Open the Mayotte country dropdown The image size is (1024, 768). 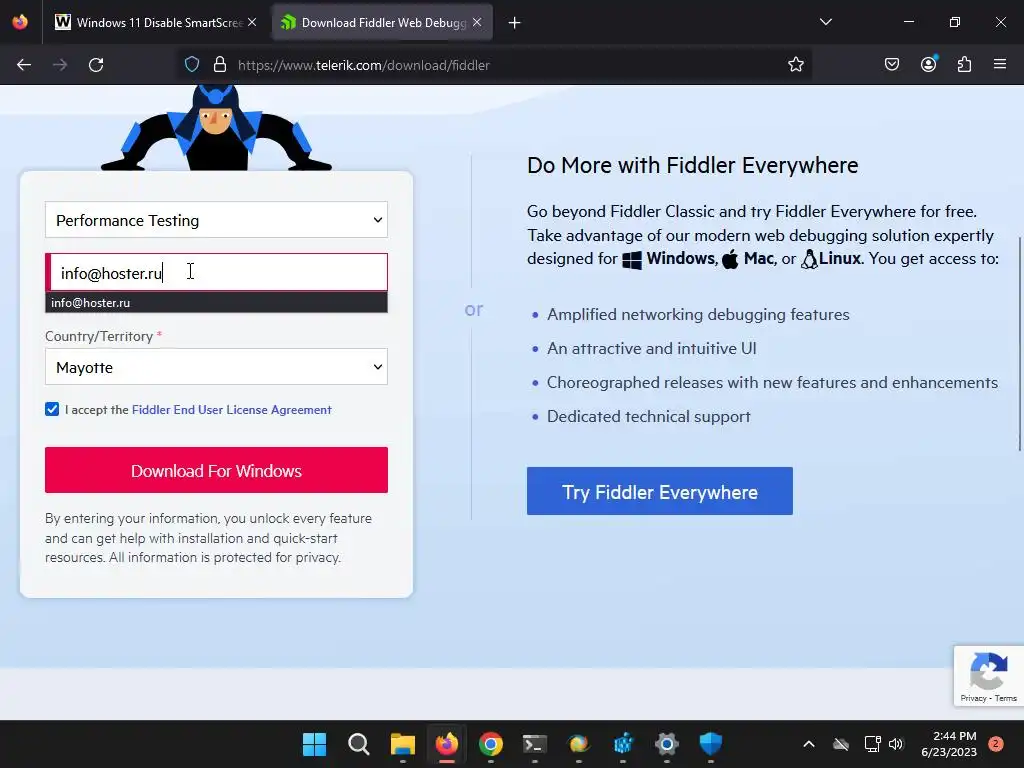(x=216, y=367)
